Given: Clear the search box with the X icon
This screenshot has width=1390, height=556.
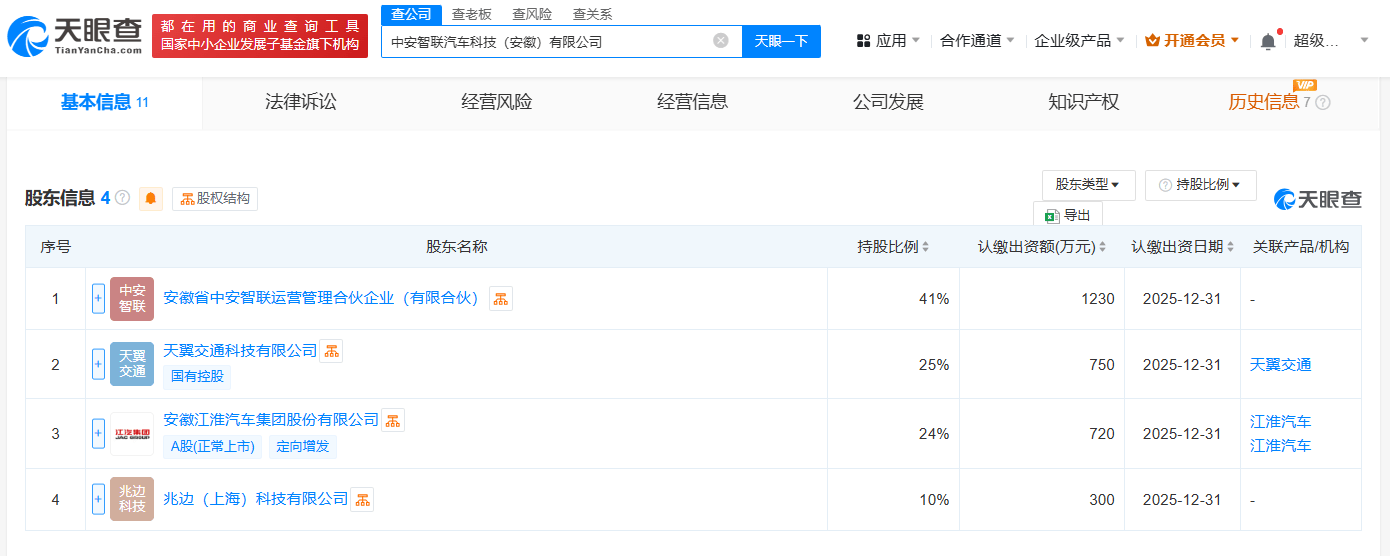Looking at the screenshot, I should pos(721,41).
